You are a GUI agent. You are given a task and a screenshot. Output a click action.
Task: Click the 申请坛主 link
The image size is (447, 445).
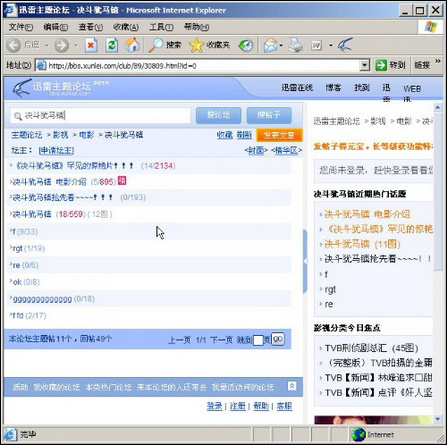pyautogui.click(x=56, y=150)
